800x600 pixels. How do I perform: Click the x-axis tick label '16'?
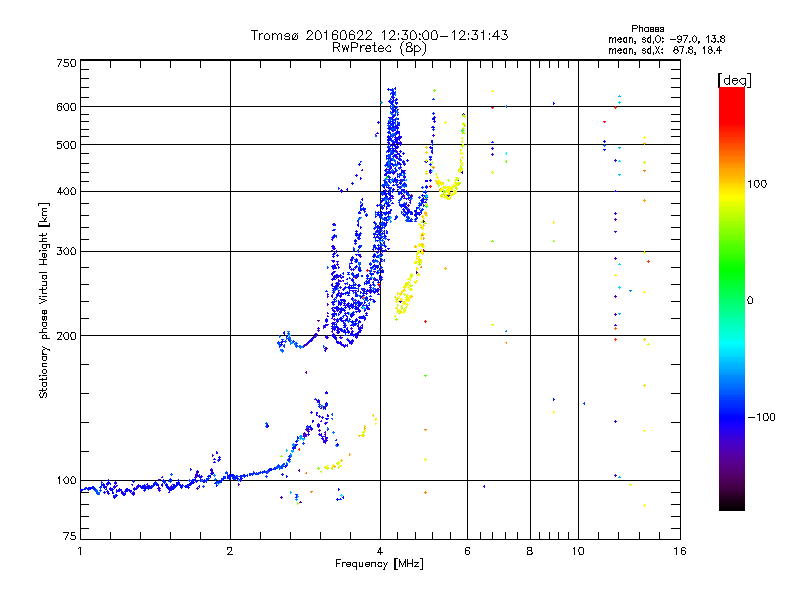(680, 551)
